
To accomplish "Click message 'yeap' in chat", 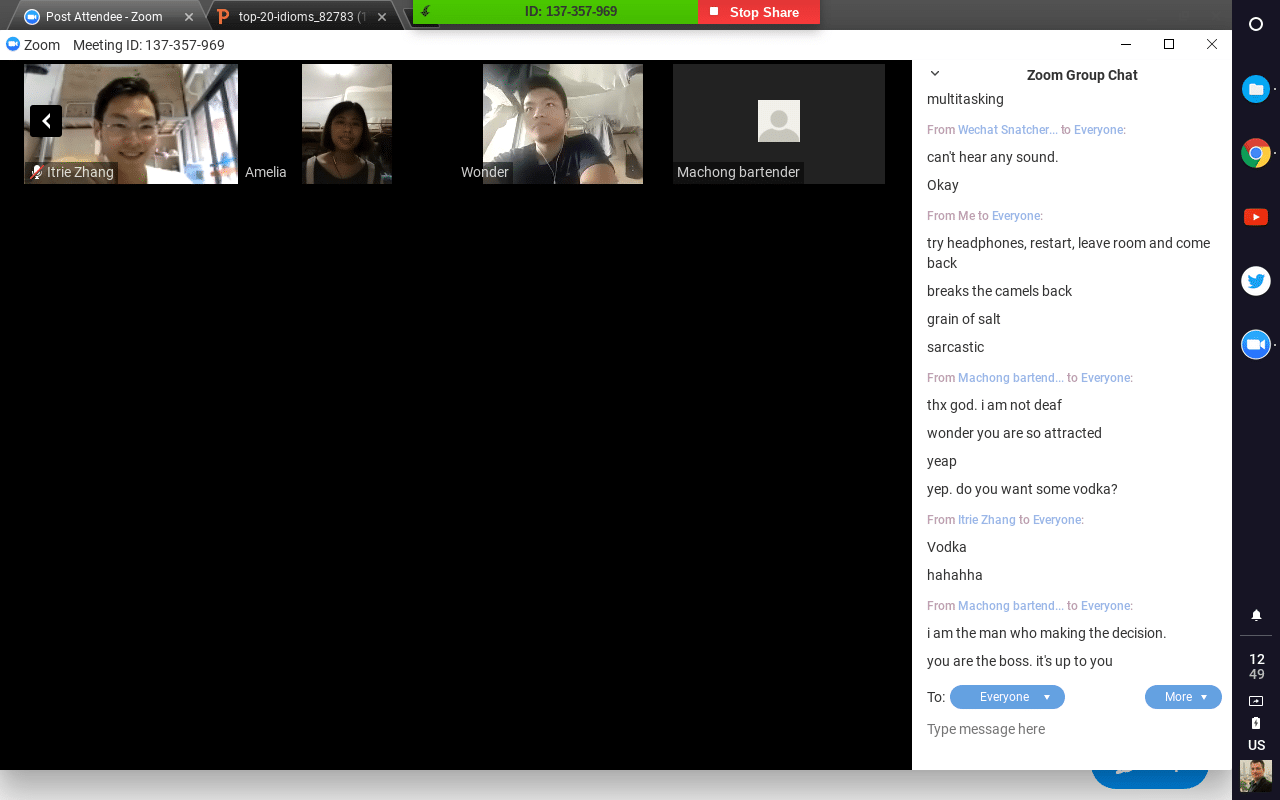I will point(942,461).
